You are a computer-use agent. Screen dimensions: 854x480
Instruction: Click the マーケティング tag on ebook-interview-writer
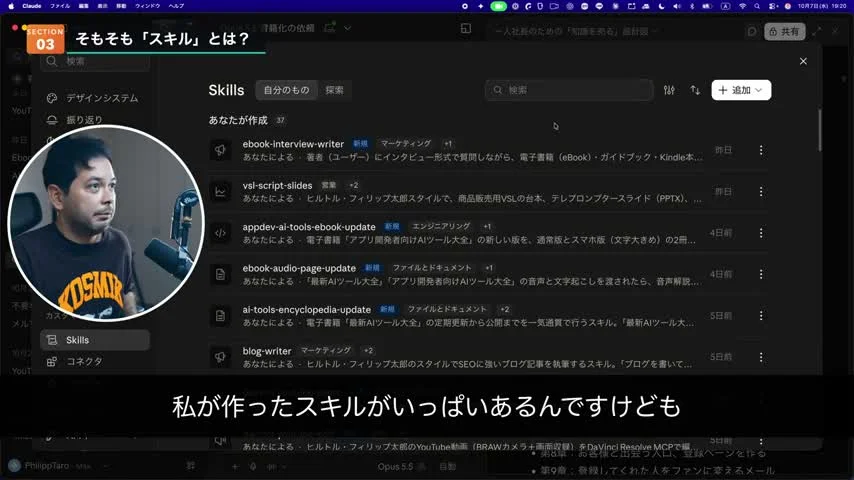(x=406, y=143)
